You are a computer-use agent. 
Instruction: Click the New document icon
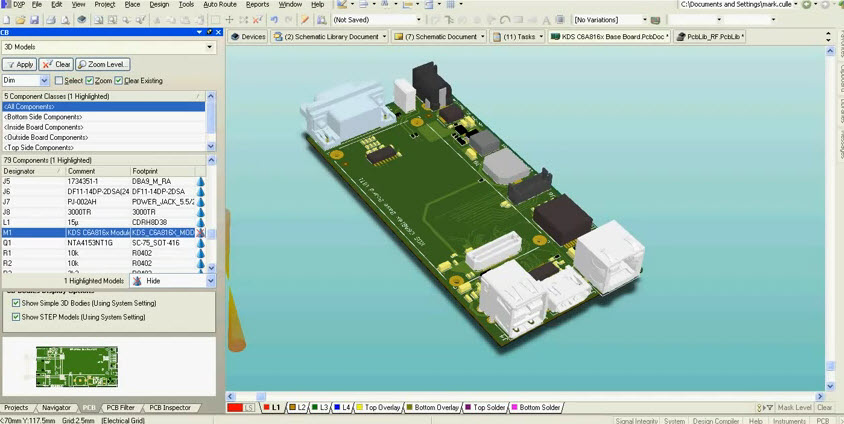6,20
